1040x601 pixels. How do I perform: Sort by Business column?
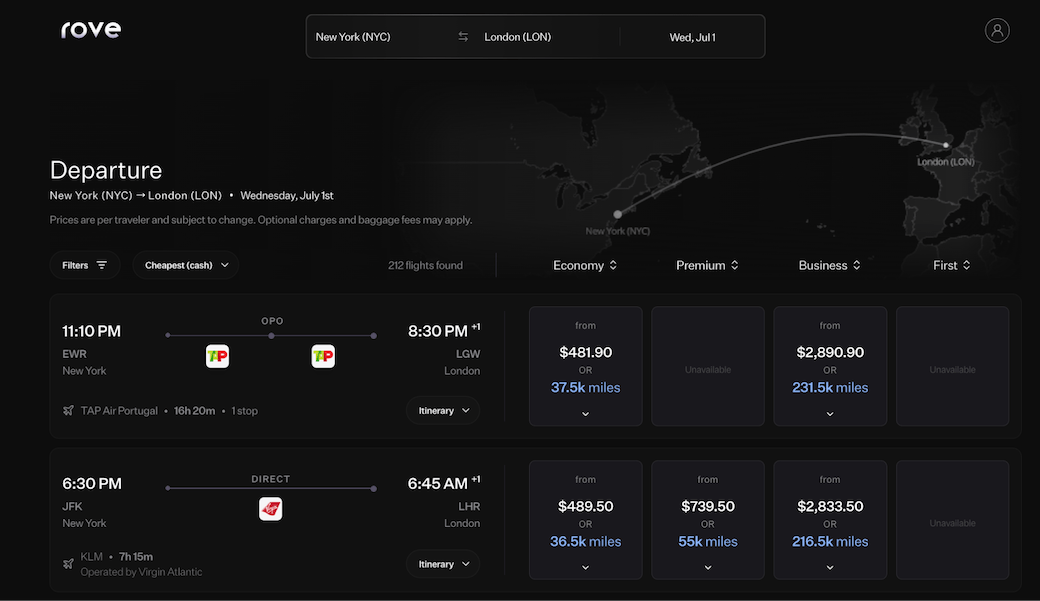(x=829, y=265)
